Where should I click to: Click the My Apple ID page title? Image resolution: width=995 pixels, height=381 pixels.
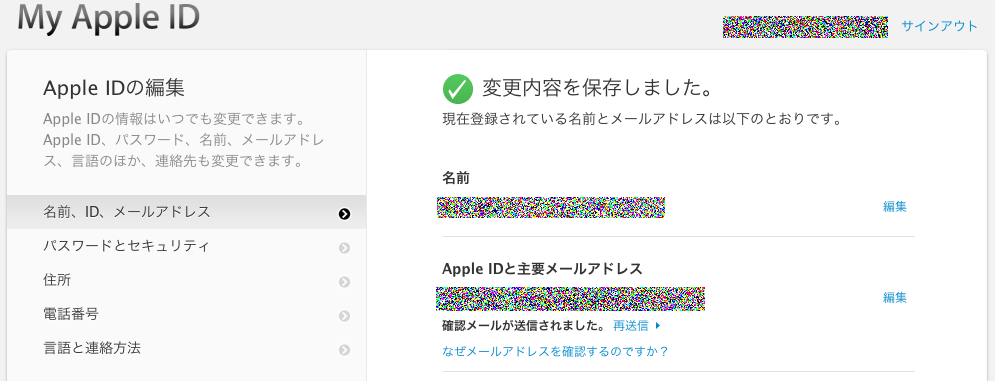(109, 17)
